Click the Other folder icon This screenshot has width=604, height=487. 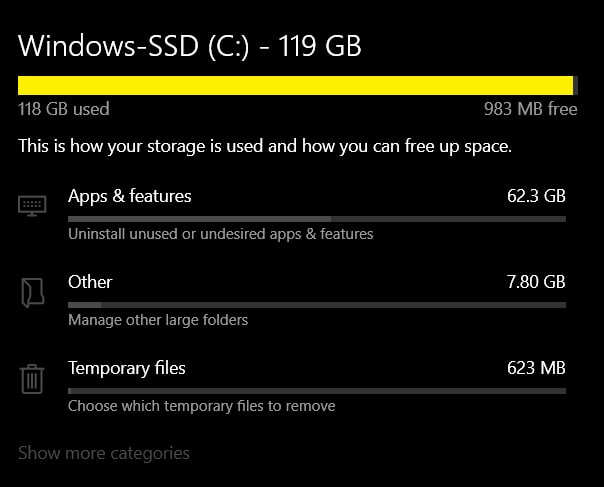click(32, 292)
